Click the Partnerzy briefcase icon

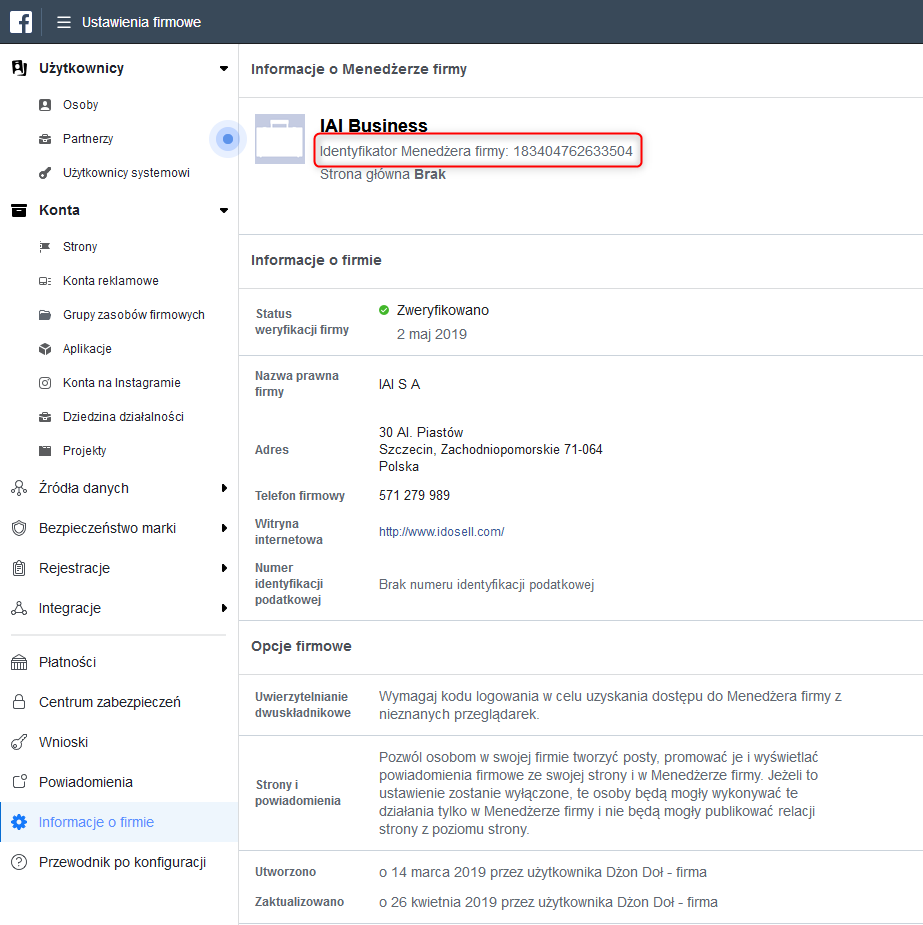coord(45,139)
